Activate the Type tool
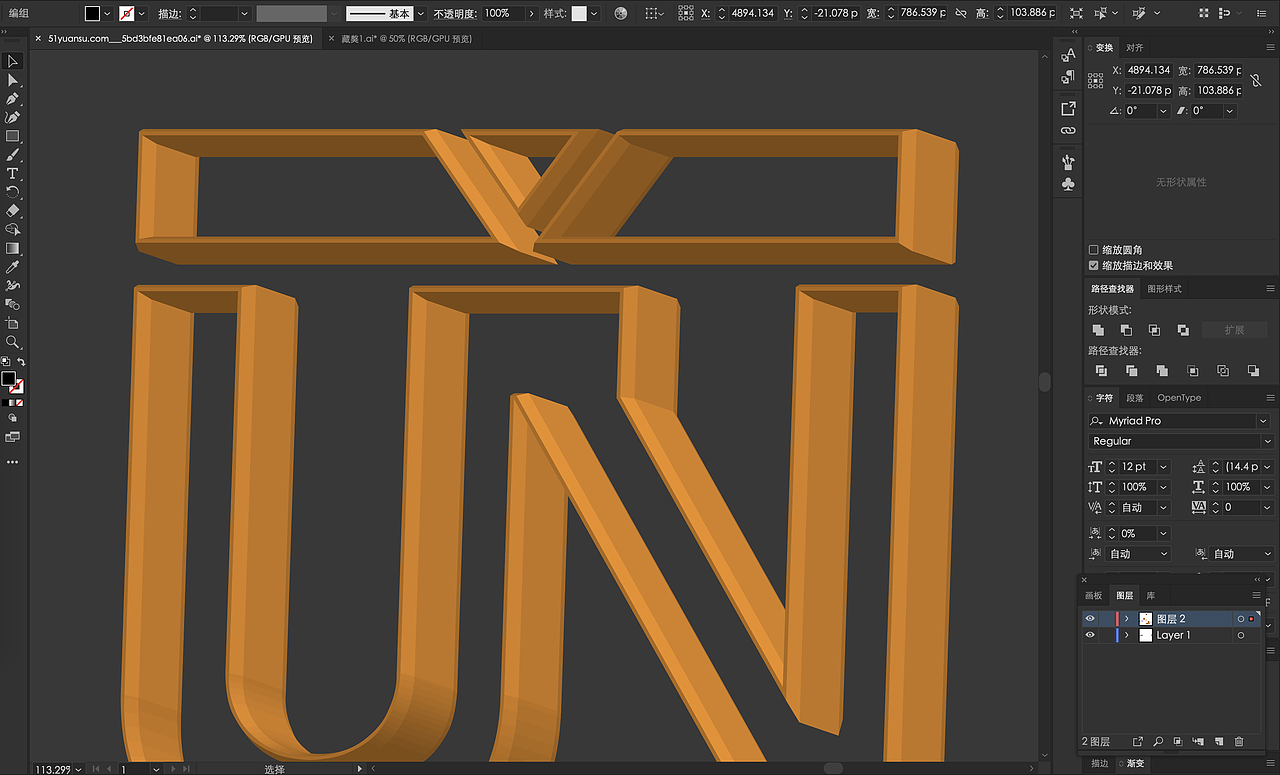The image size is (1280, 775). point(13,174)
